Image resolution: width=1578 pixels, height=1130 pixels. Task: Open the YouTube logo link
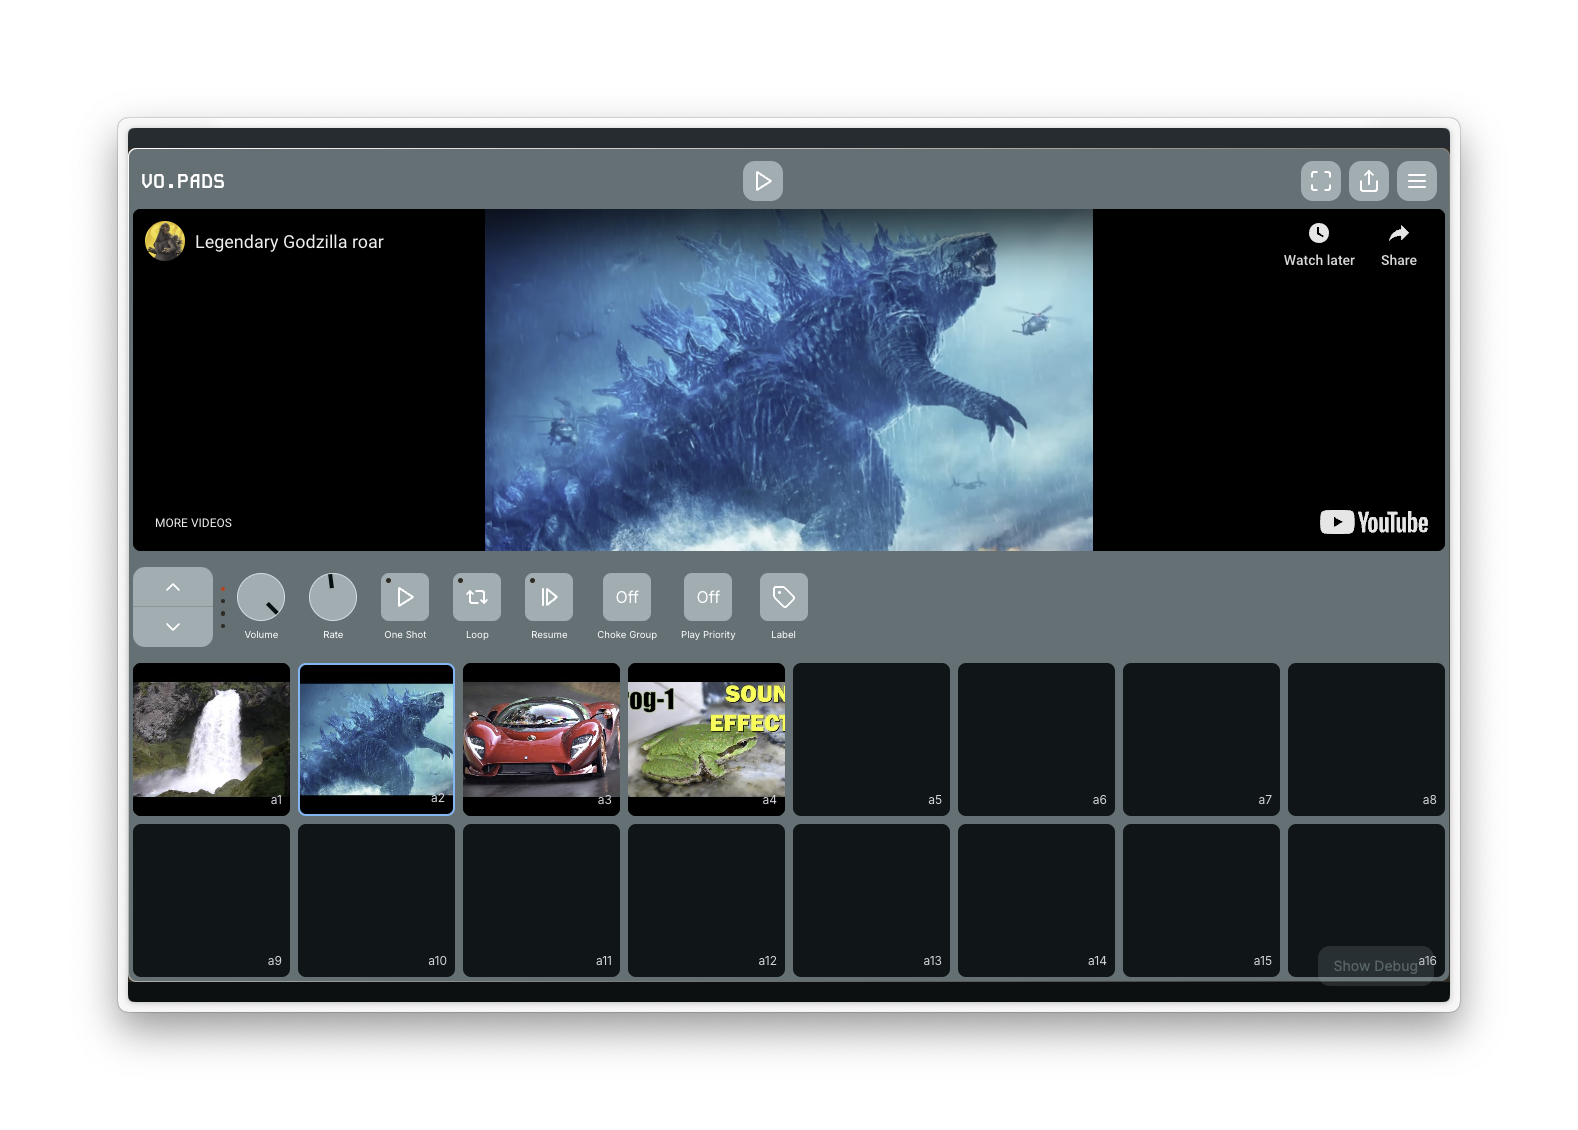pyautogui.click(x=1373, y=522)
